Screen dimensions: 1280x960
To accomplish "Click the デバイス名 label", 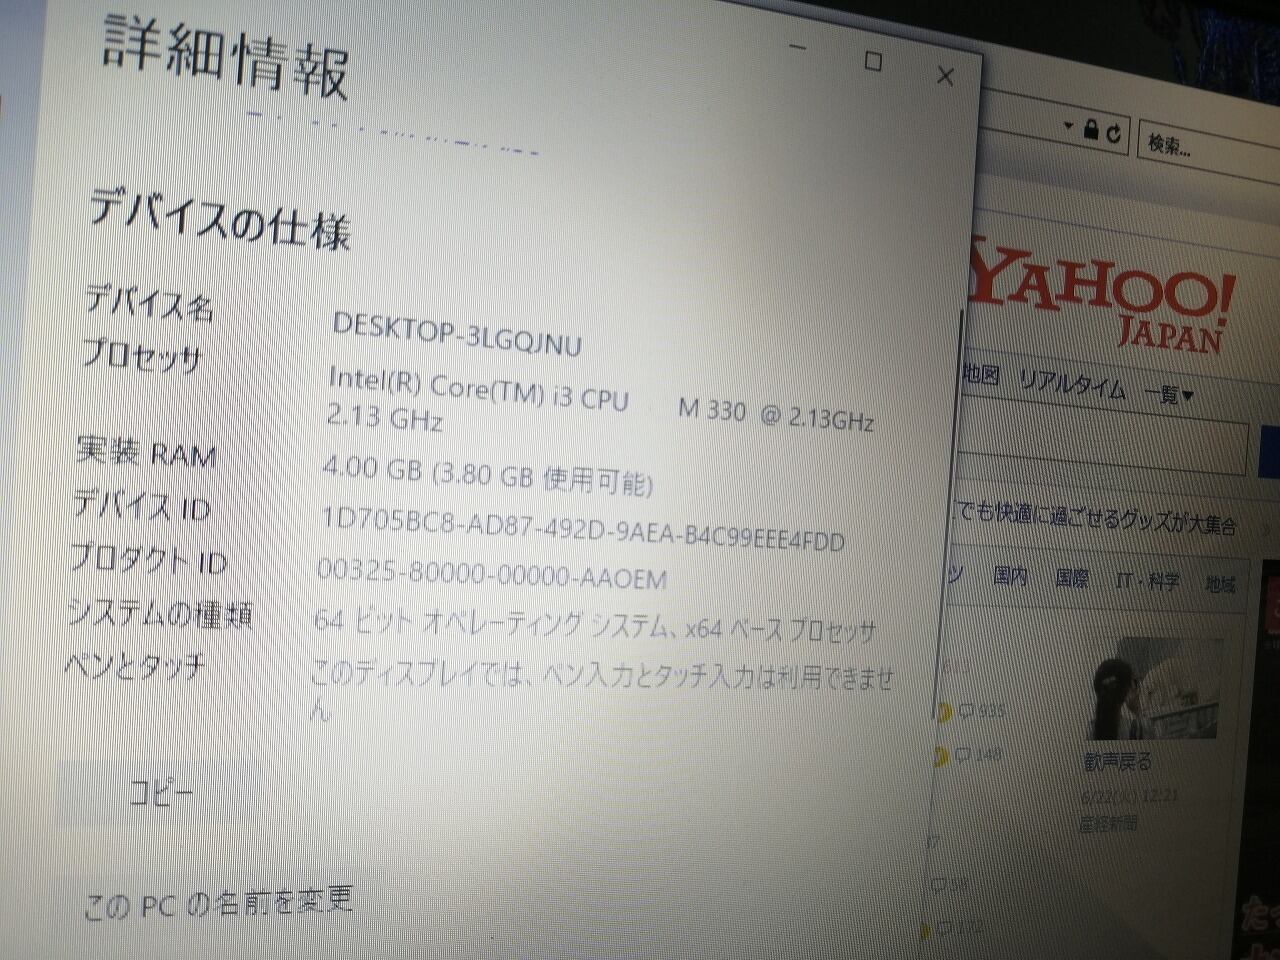I will point(148,301).
